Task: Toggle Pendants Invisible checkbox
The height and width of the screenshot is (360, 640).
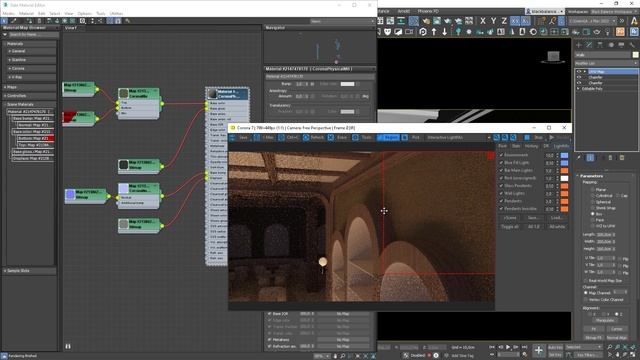Action: [x=501, y=209]
